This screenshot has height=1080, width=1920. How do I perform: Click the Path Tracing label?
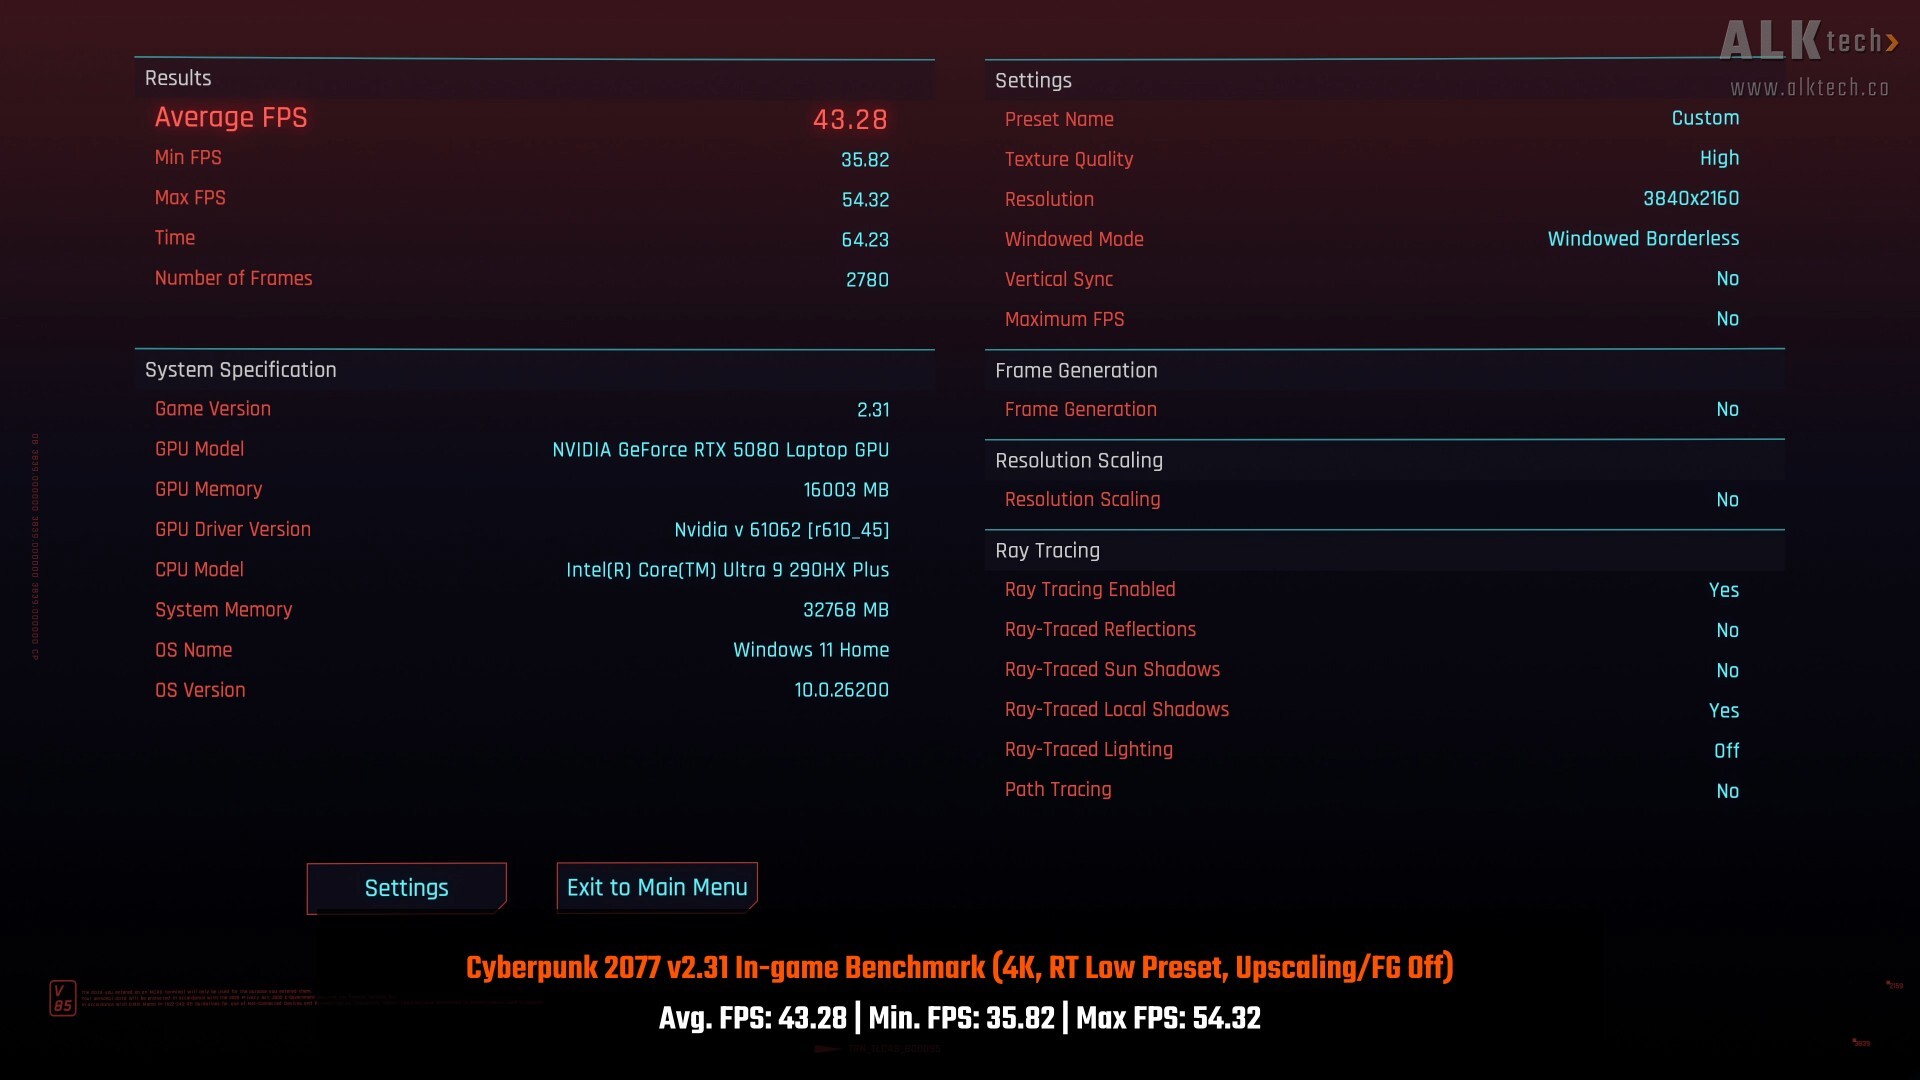(1058, 790)
